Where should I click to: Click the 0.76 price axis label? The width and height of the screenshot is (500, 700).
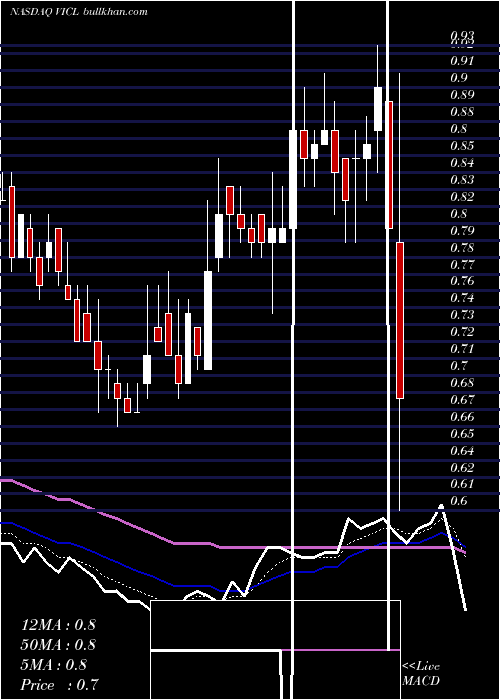[x=462, y=281]
